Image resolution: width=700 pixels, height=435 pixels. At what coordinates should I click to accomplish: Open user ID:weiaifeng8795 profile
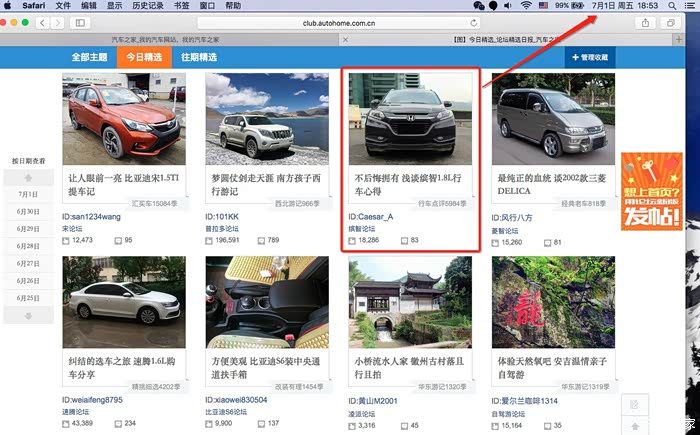point(92,400)
